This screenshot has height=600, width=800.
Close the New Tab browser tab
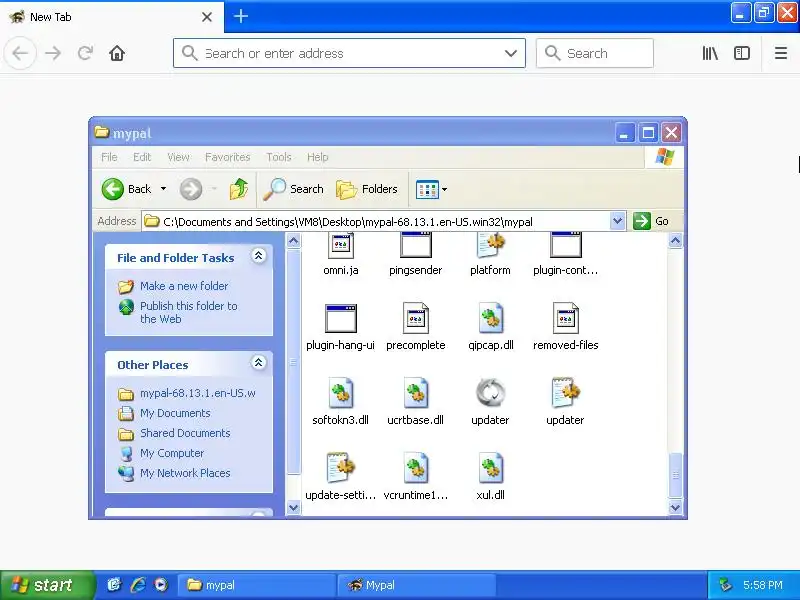[207, 17]
